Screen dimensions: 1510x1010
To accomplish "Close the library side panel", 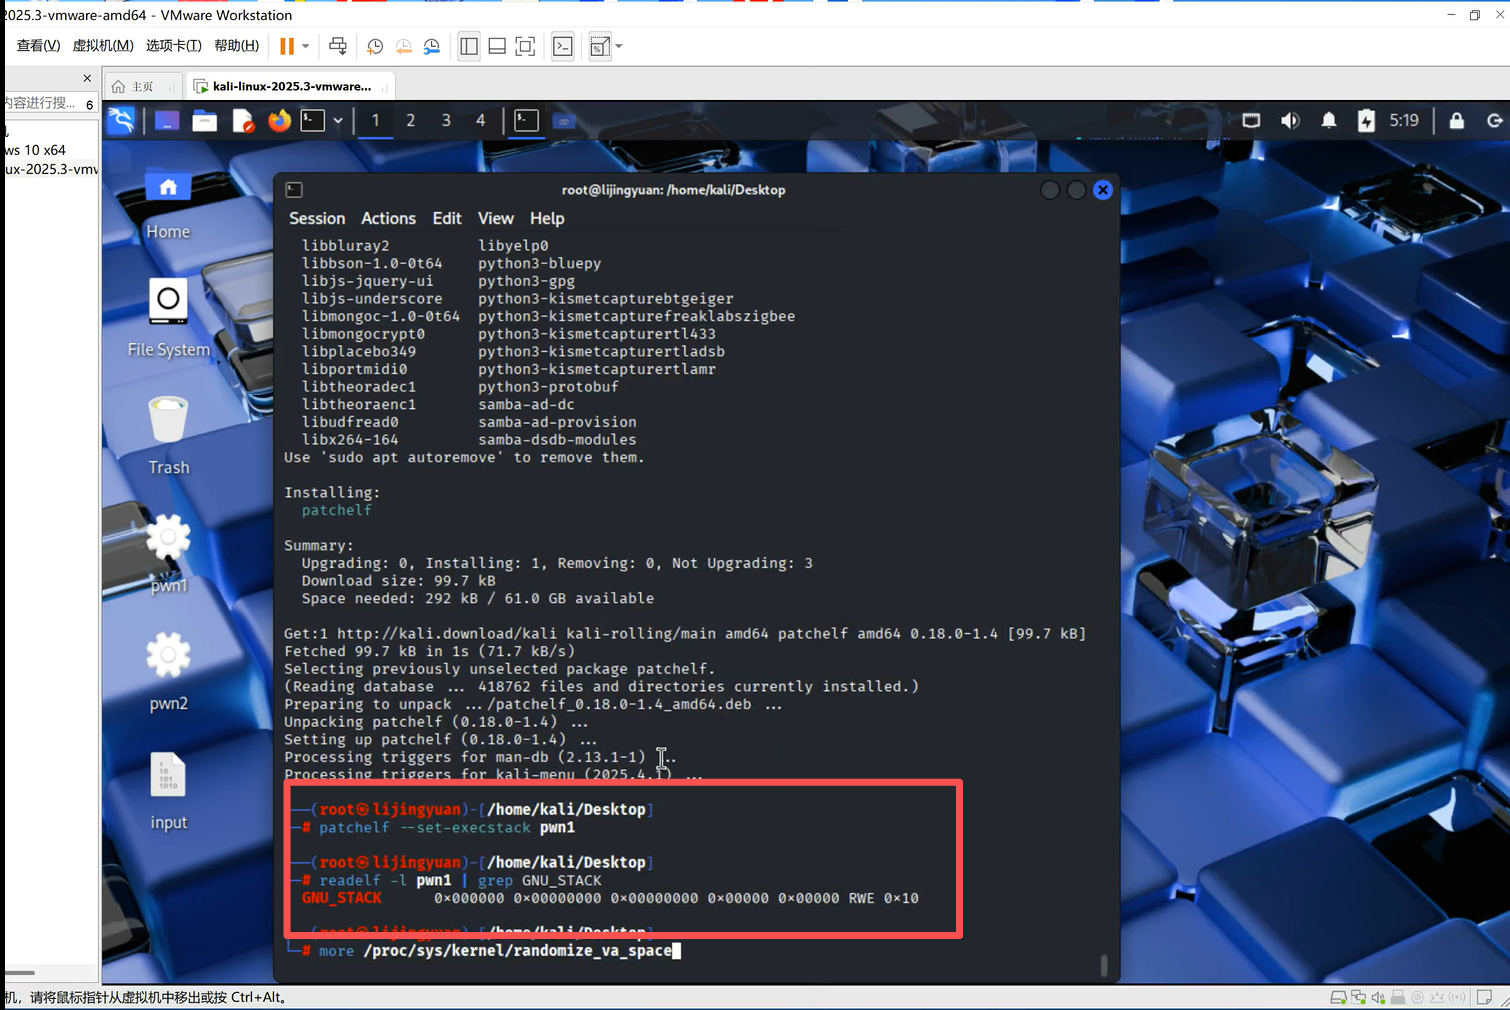I will coord(87,78).
